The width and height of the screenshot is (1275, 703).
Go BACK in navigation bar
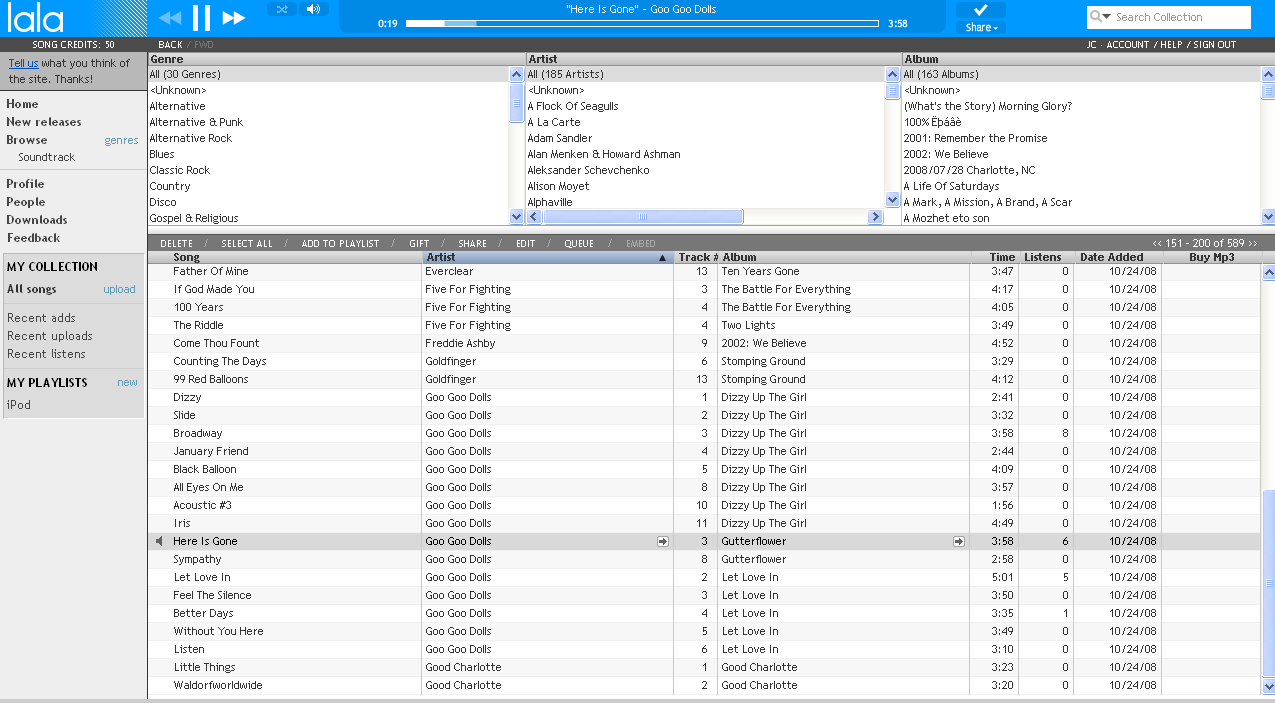point(170,45)
